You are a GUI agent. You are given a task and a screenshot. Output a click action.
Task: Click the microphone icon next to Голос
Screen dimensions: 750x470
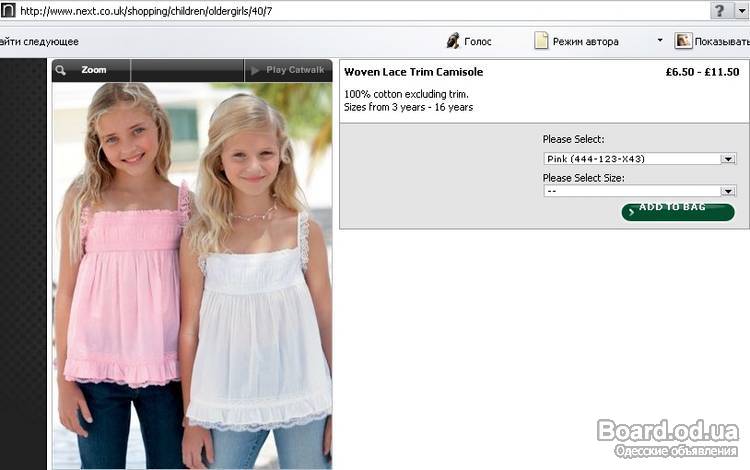(x=453, y=41)
